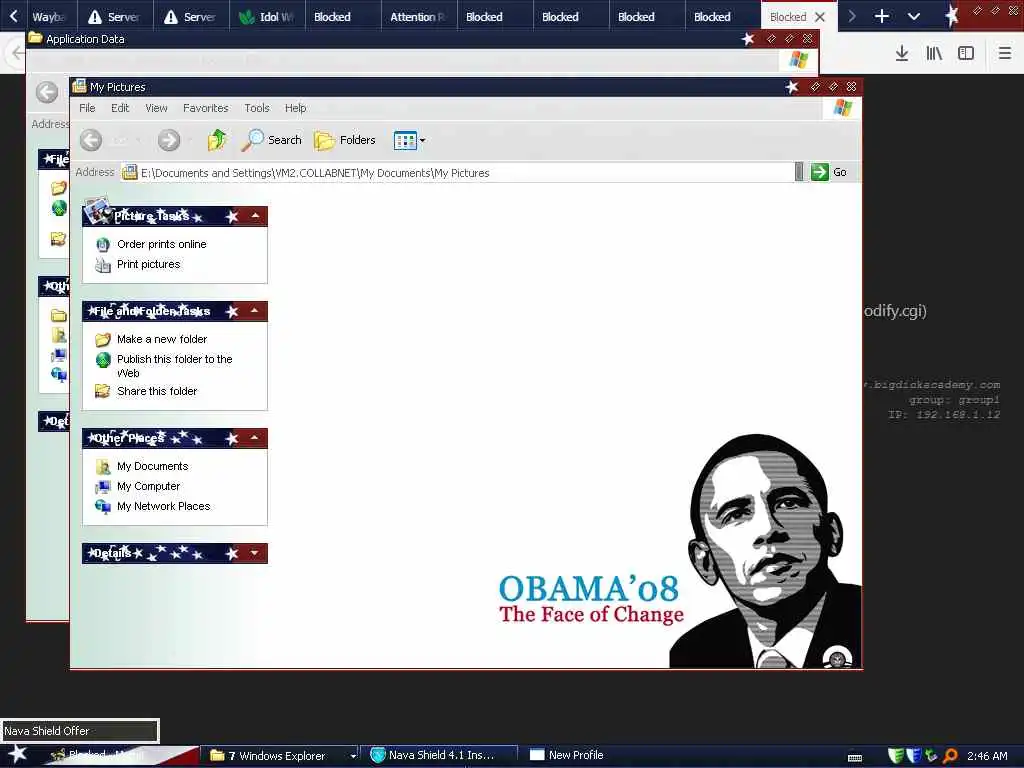Open the list-all-tabs dropdown in Firefox

(914, 16)
